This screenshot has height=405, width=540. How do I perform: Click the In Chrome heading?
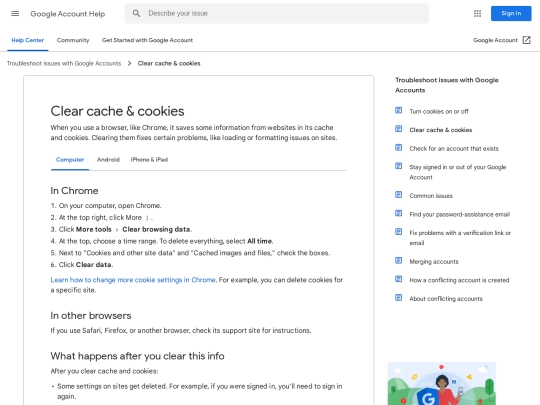(x=74, y=191)
